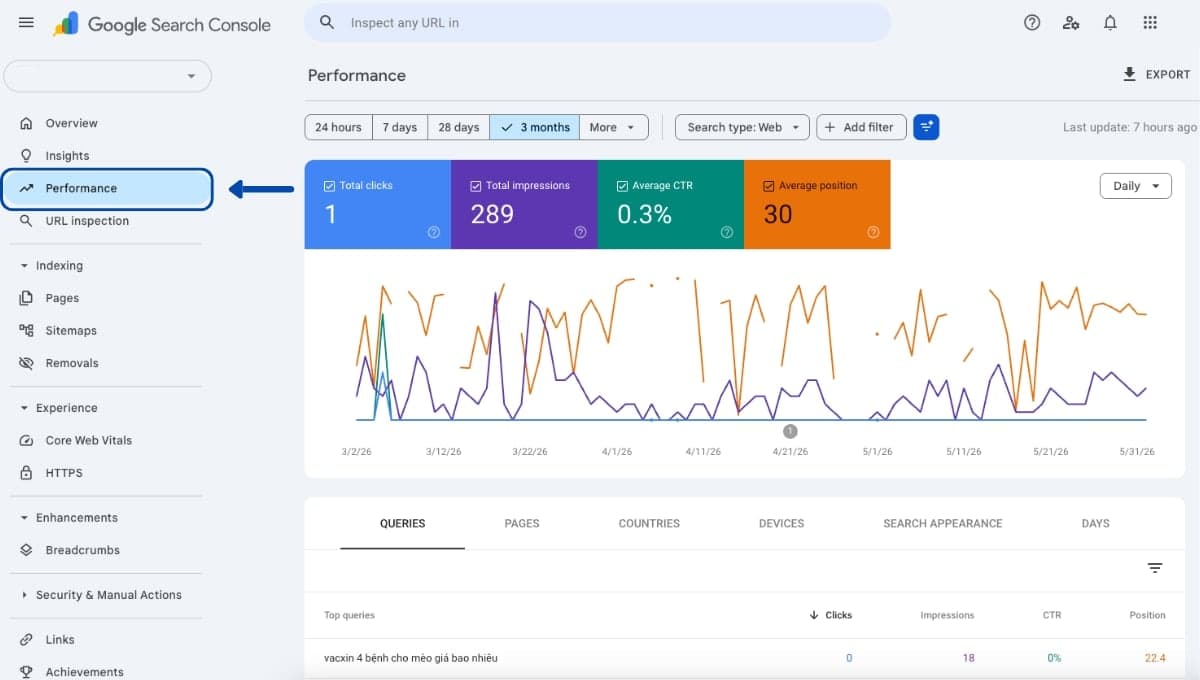Switch to the DAYS tab
Image resolution: width=1200 pixels, height=680 pixels.
[x=1095, y=523]
